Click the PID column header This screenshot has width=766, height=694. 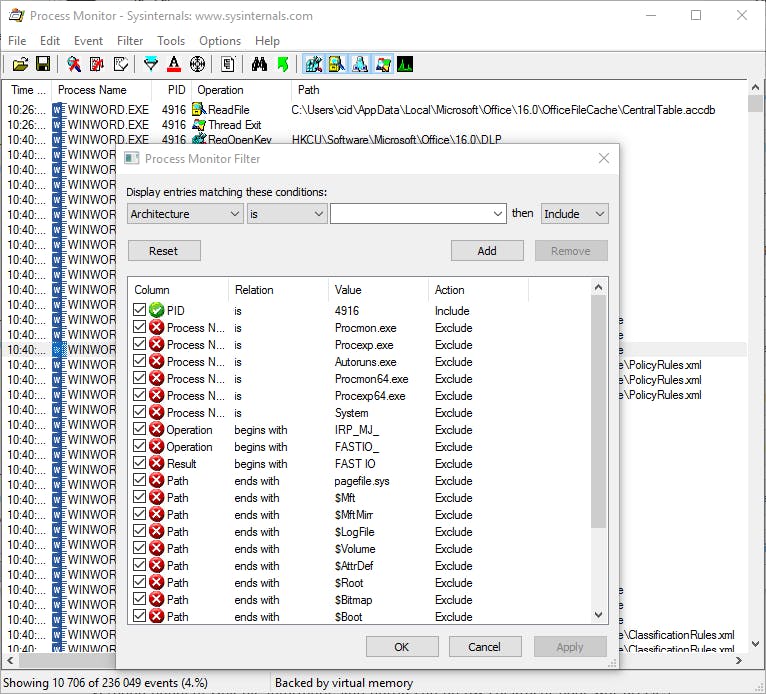(171, 90)
